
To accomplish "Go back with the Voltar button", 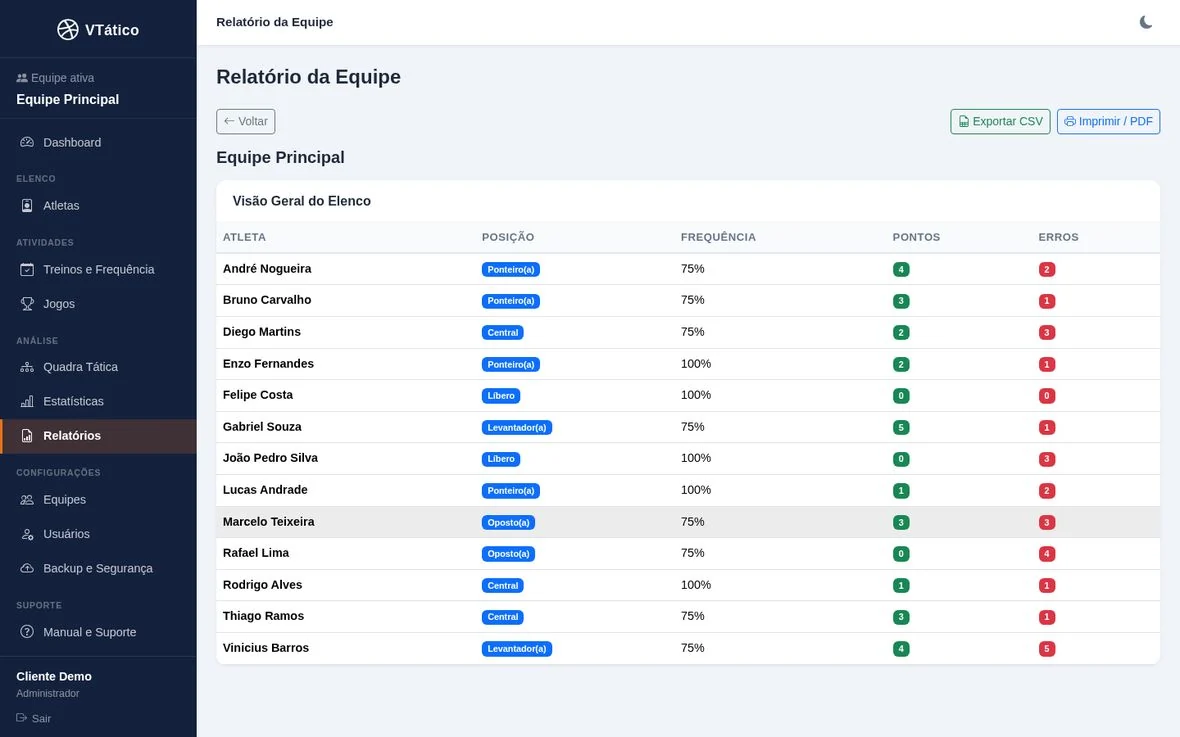I will coord(245,121).
